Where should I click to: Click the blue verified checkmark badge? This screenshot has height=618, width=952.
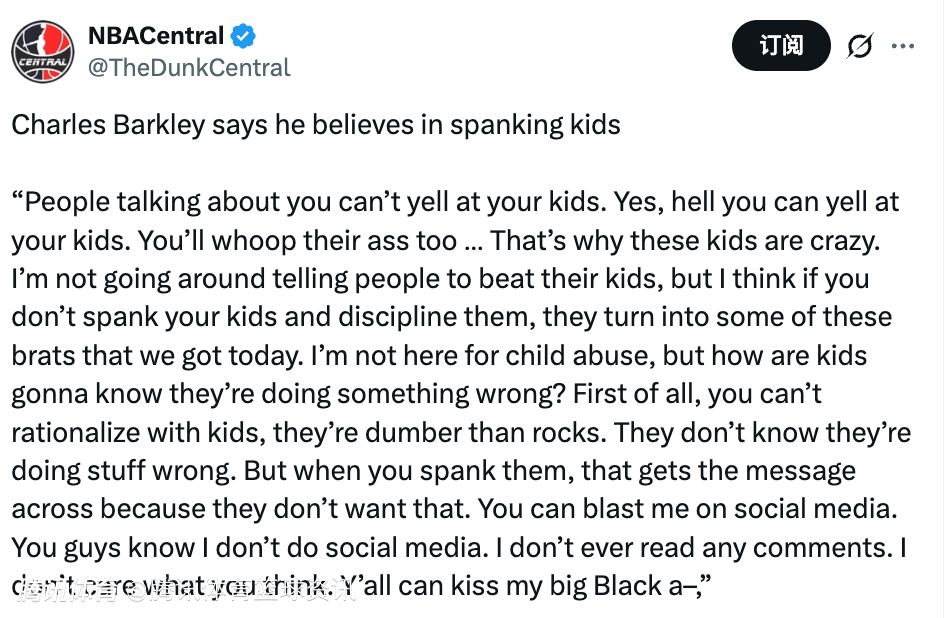pyautogui.click(x=243, y=37)
